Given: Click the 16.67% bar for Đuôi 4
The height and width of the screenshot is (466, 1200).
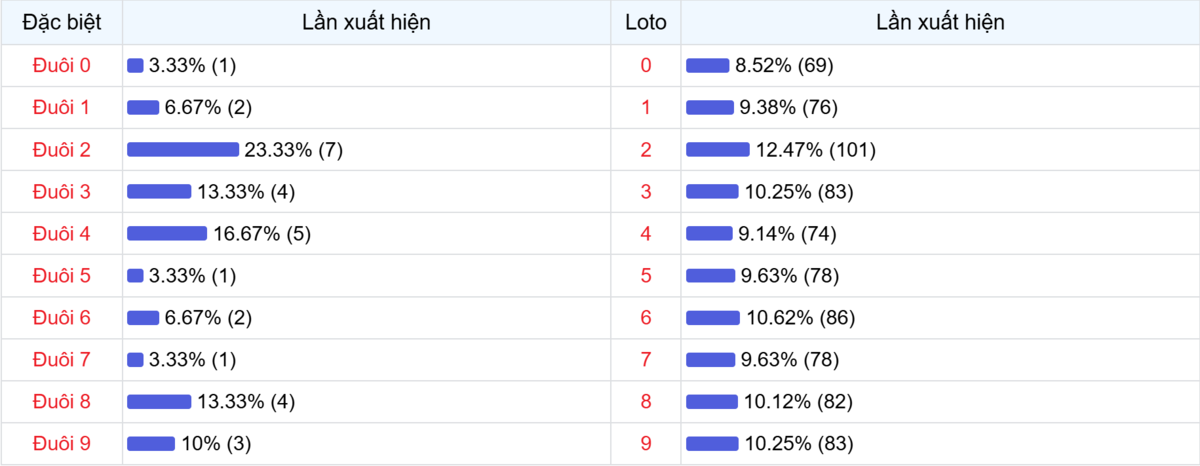Looking at the screenshot, I should [167, 234].
